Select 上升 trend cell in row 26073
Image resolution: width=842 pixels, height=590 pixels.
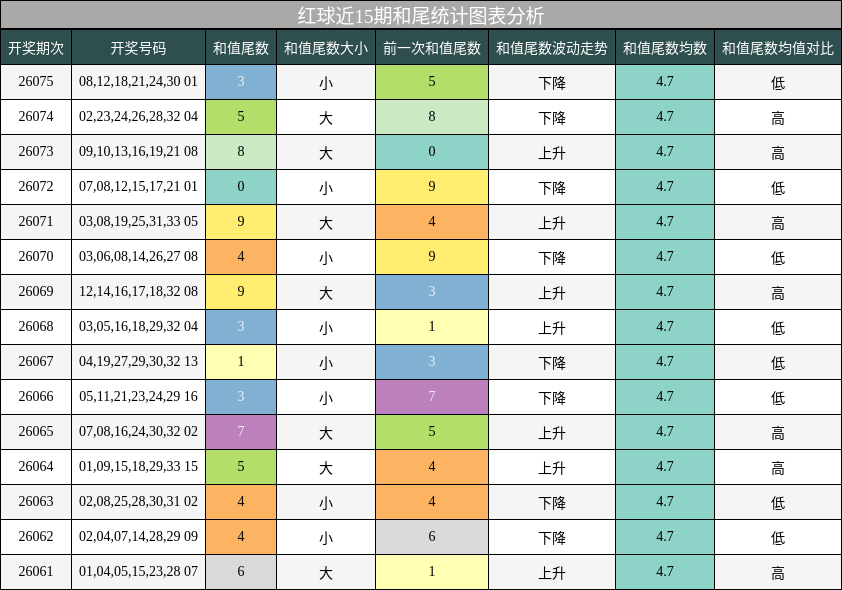(552, 151)
